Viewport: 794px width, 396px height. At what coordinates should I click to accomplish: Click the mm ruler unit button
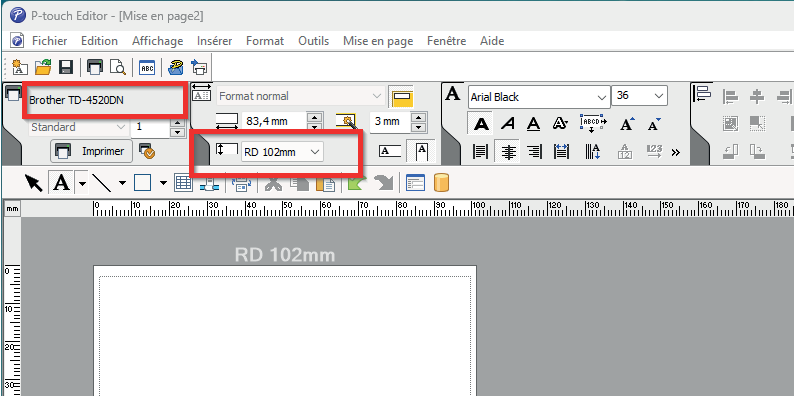click(13, 208)
